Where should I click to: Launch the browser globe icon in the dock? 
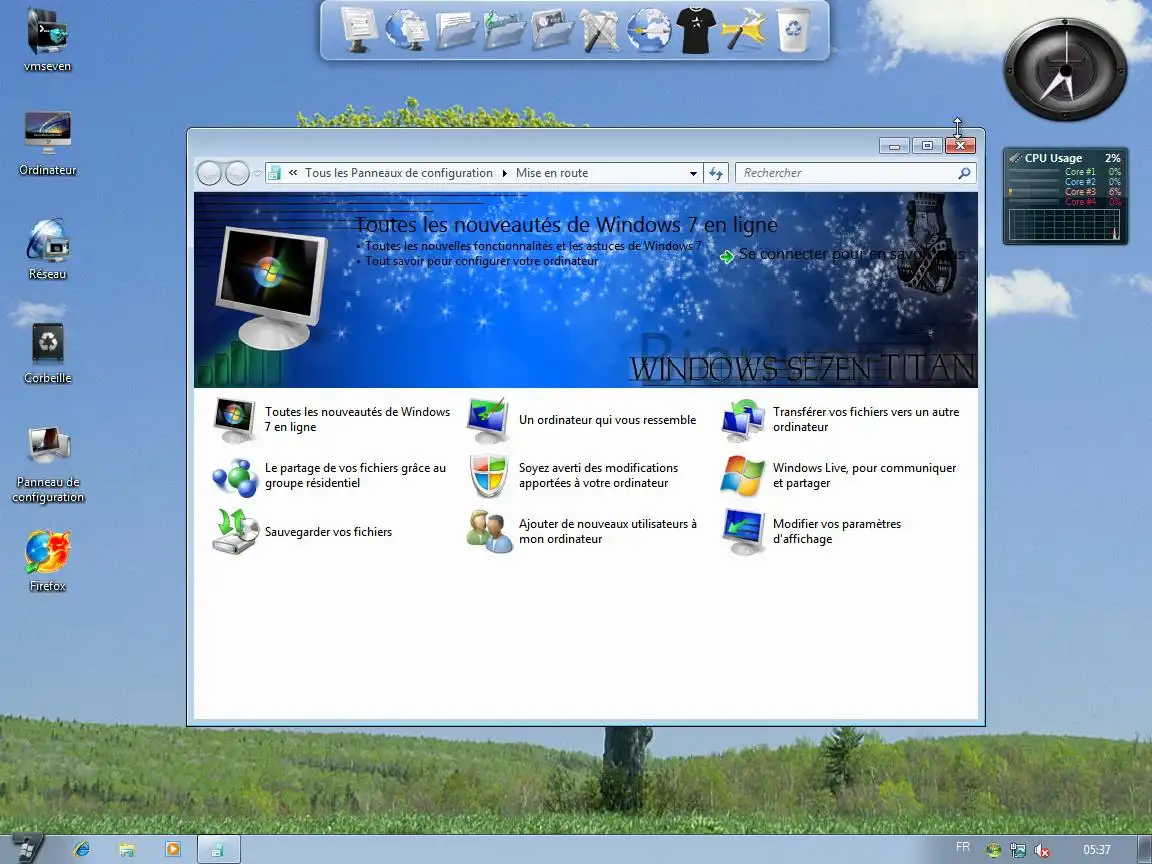click(x=649, y=30)
